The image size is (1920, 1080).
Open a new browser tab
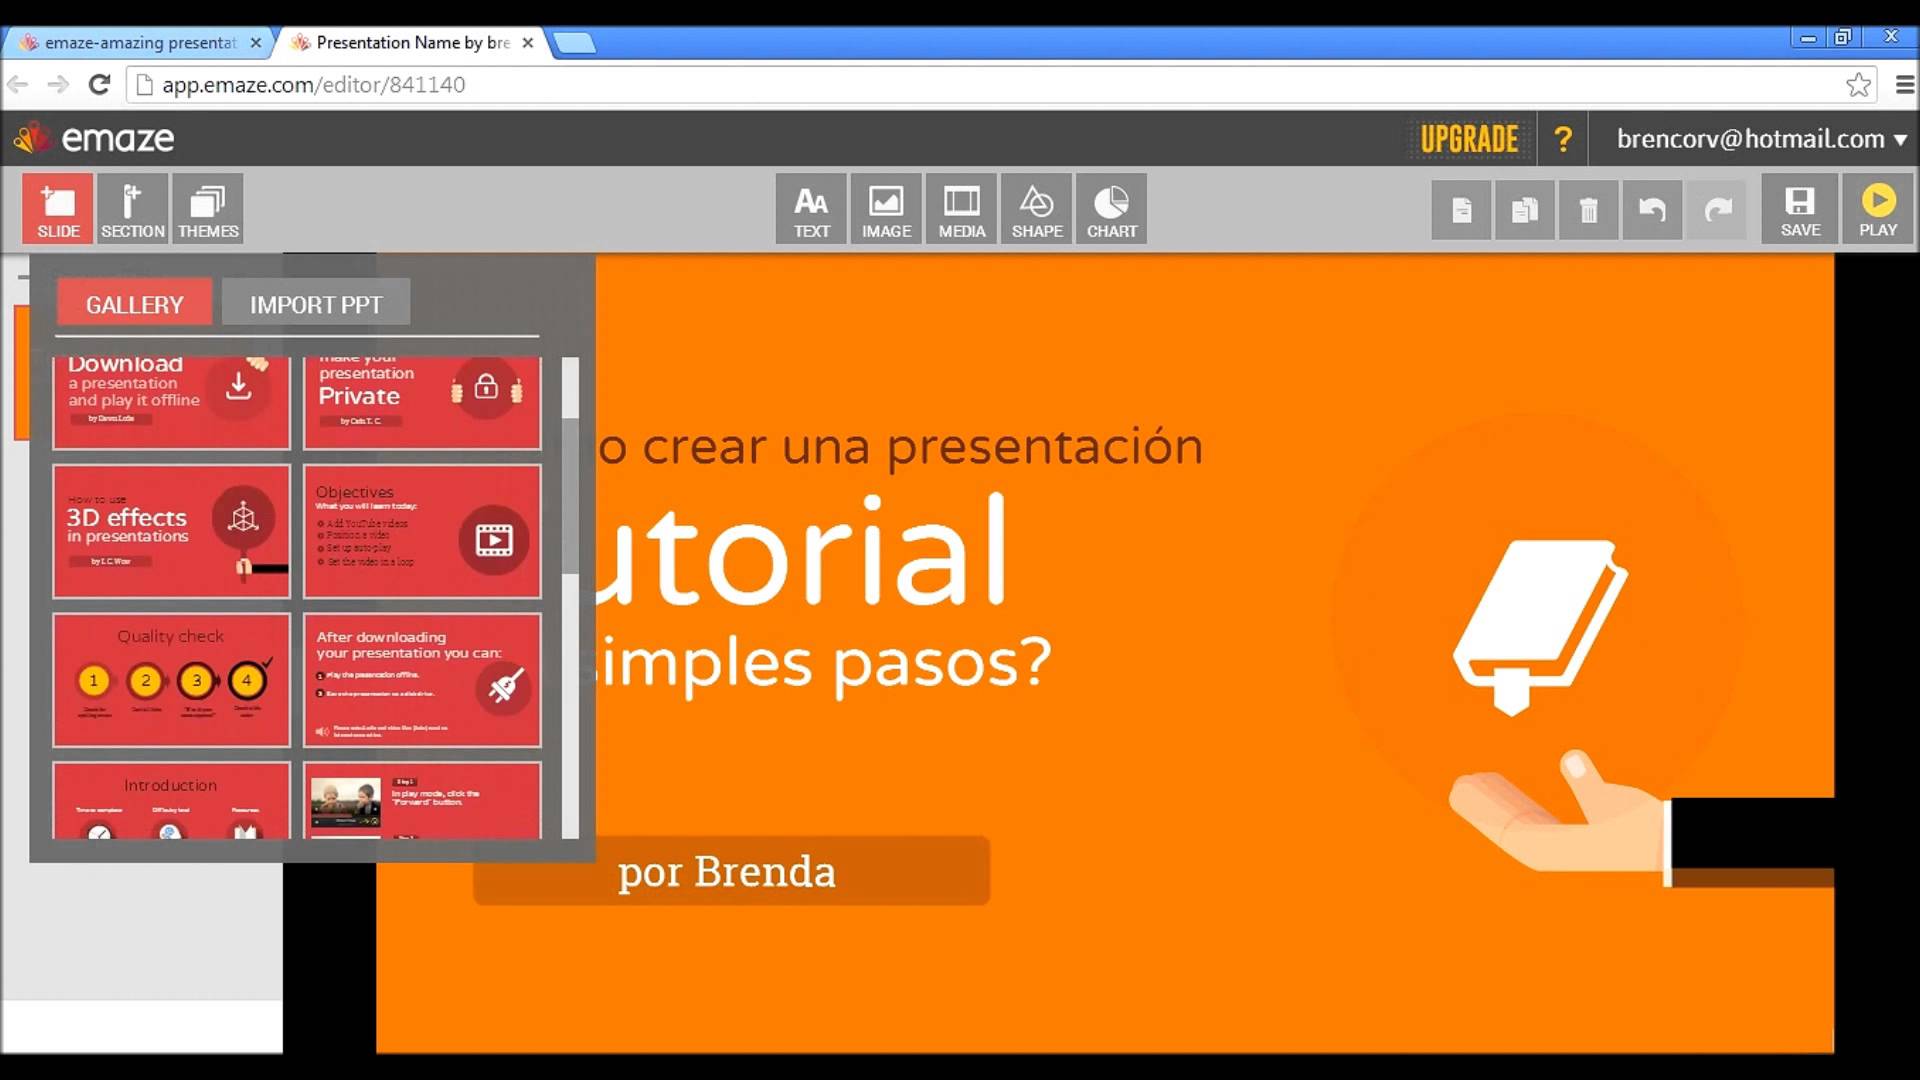574,43
